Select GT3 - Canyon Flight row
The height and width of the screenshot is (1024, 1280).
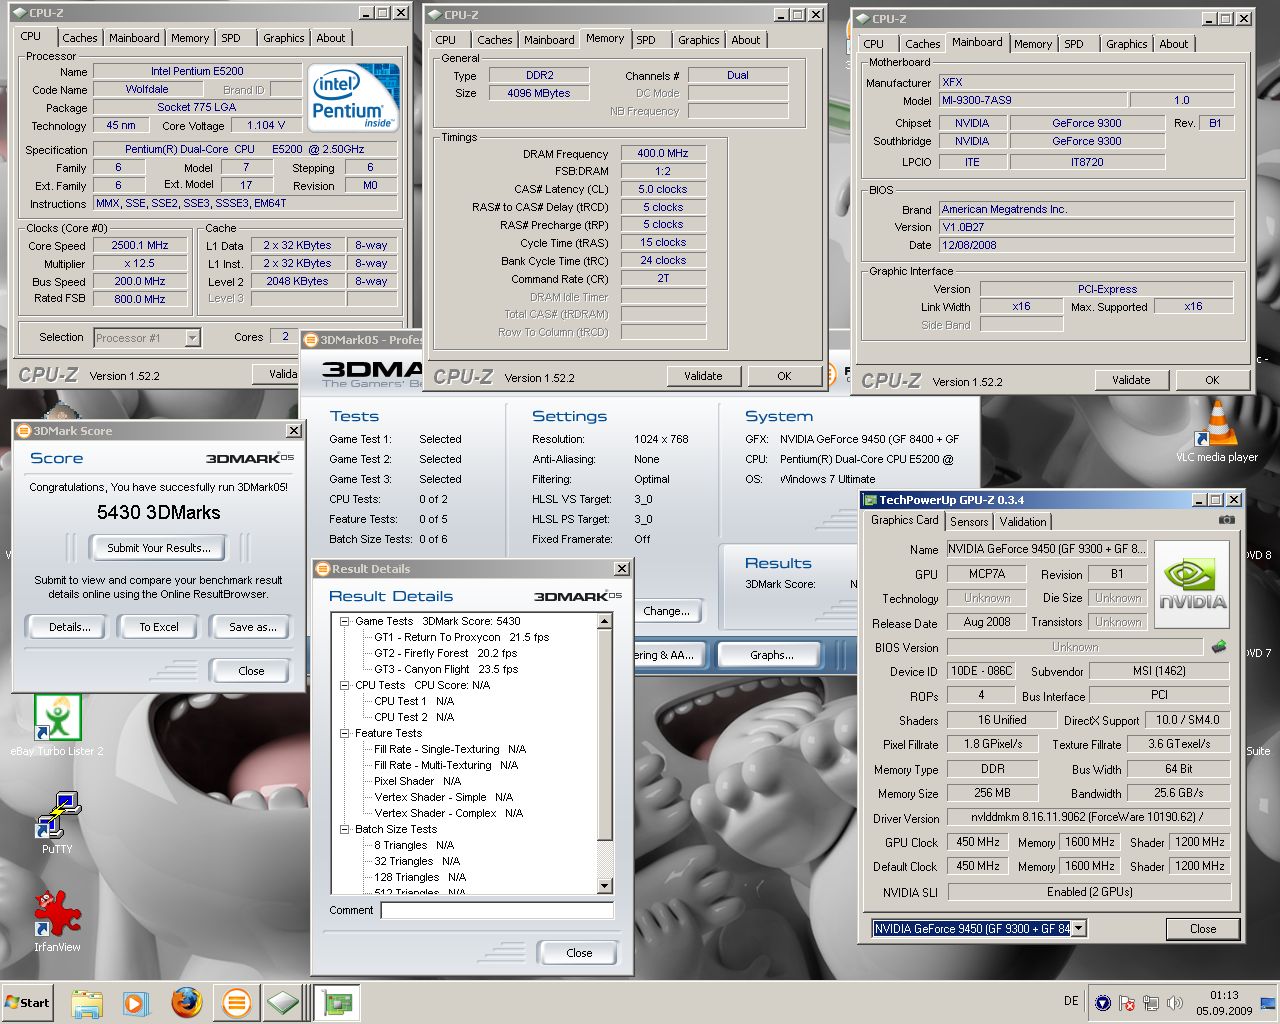click(x=446, y=669)
